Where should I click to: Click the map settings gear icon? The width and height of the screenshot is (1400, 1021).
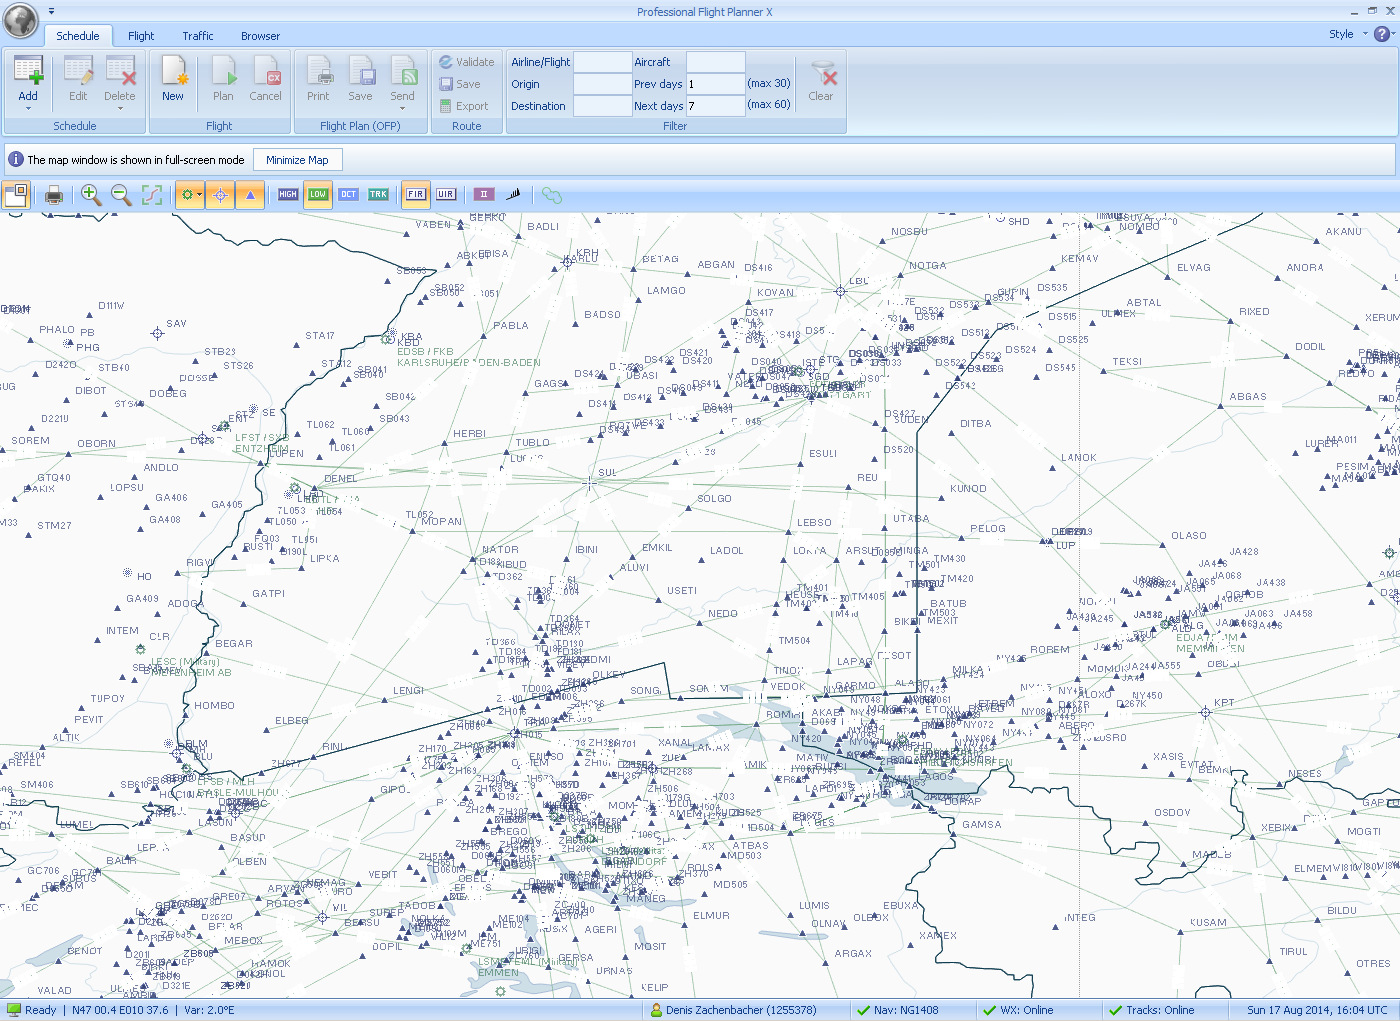pos(185,195)
